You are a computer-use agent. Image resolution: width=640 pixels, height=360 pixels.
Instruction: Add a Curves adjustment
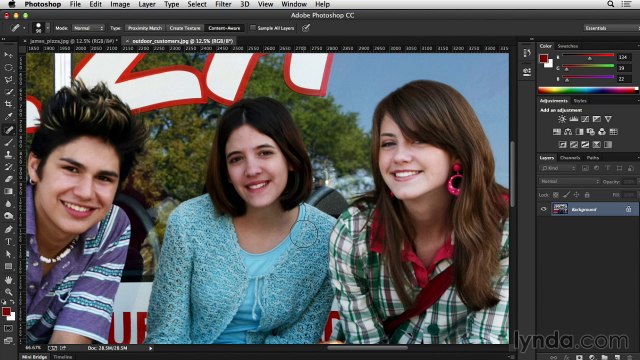[x=585, y=119]
